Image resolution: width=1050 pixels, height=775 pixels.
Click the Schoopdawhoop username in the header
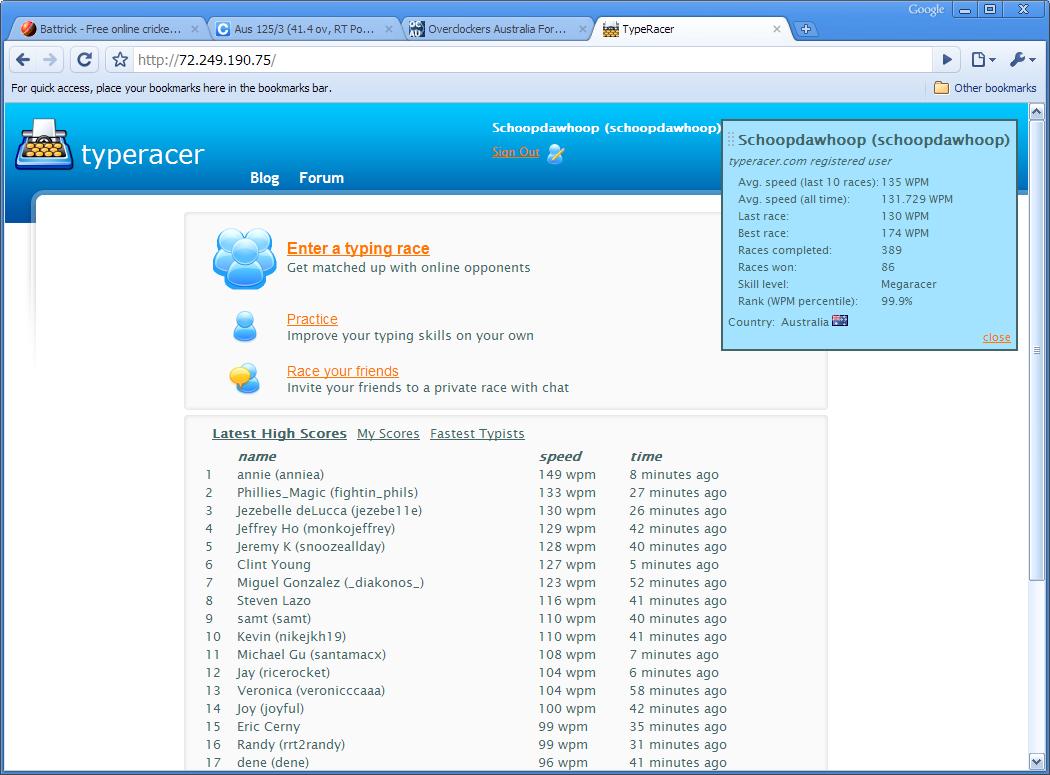coord(606,128)
